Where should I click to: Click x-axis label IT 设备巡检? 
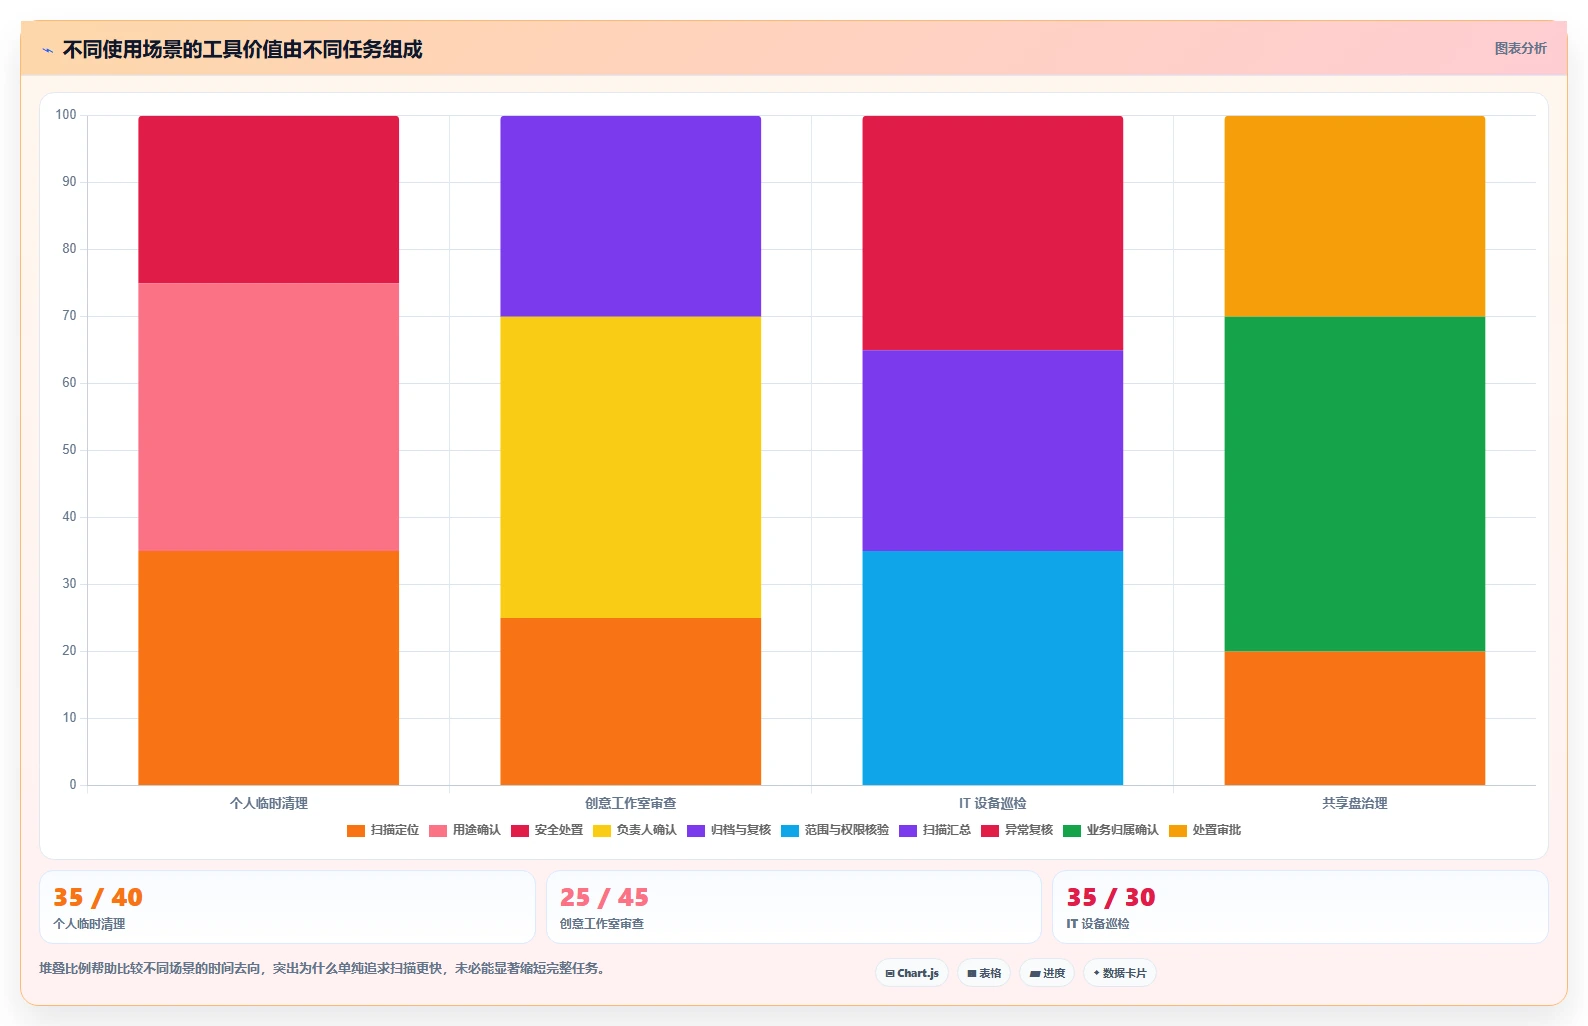992,803
